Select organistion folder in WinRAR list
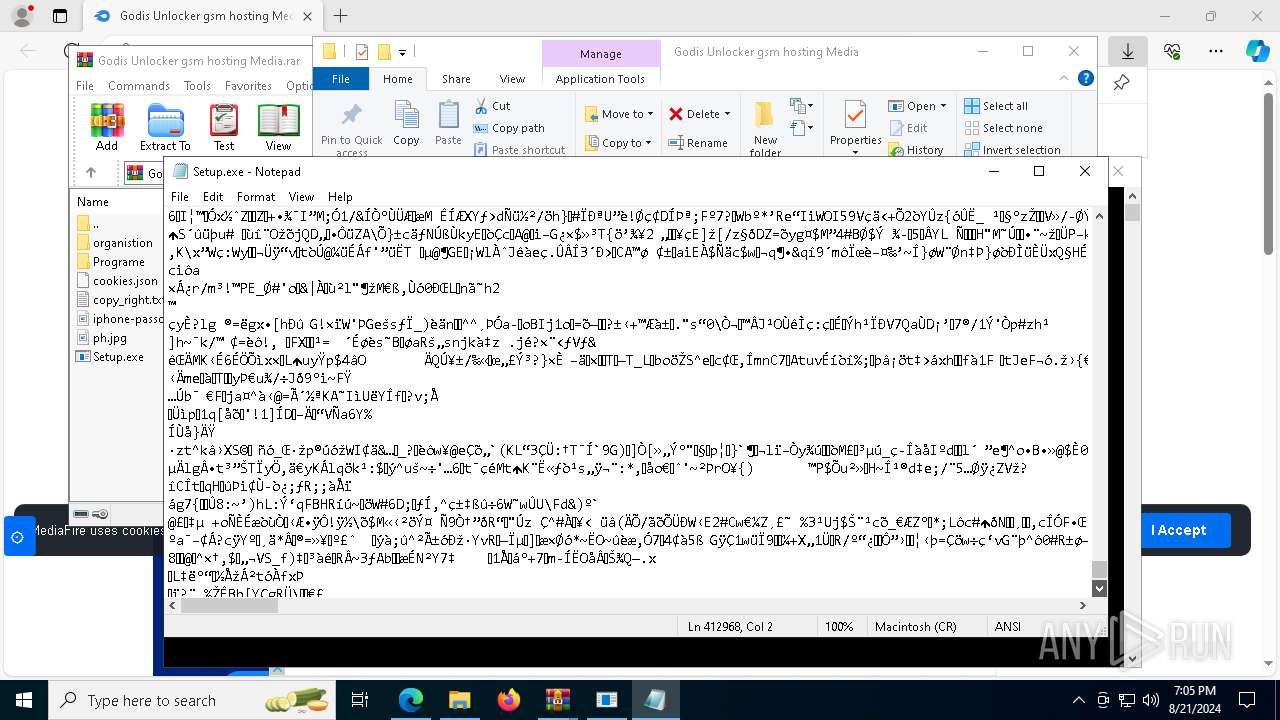The image size is (1280, 720). coord(114,243)
